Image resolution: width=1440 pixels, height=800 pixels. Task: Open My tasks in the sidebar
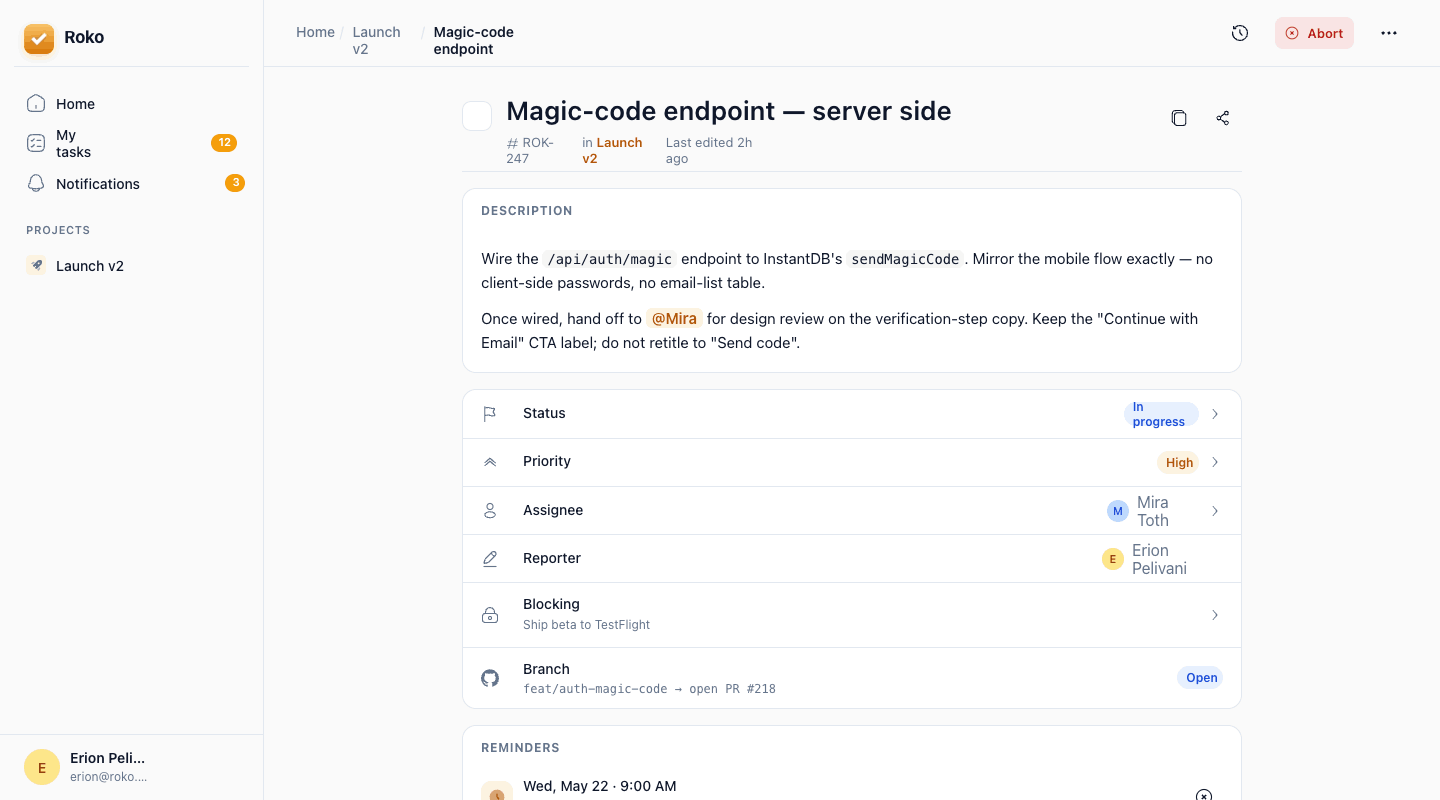click(x=132, y=143)
